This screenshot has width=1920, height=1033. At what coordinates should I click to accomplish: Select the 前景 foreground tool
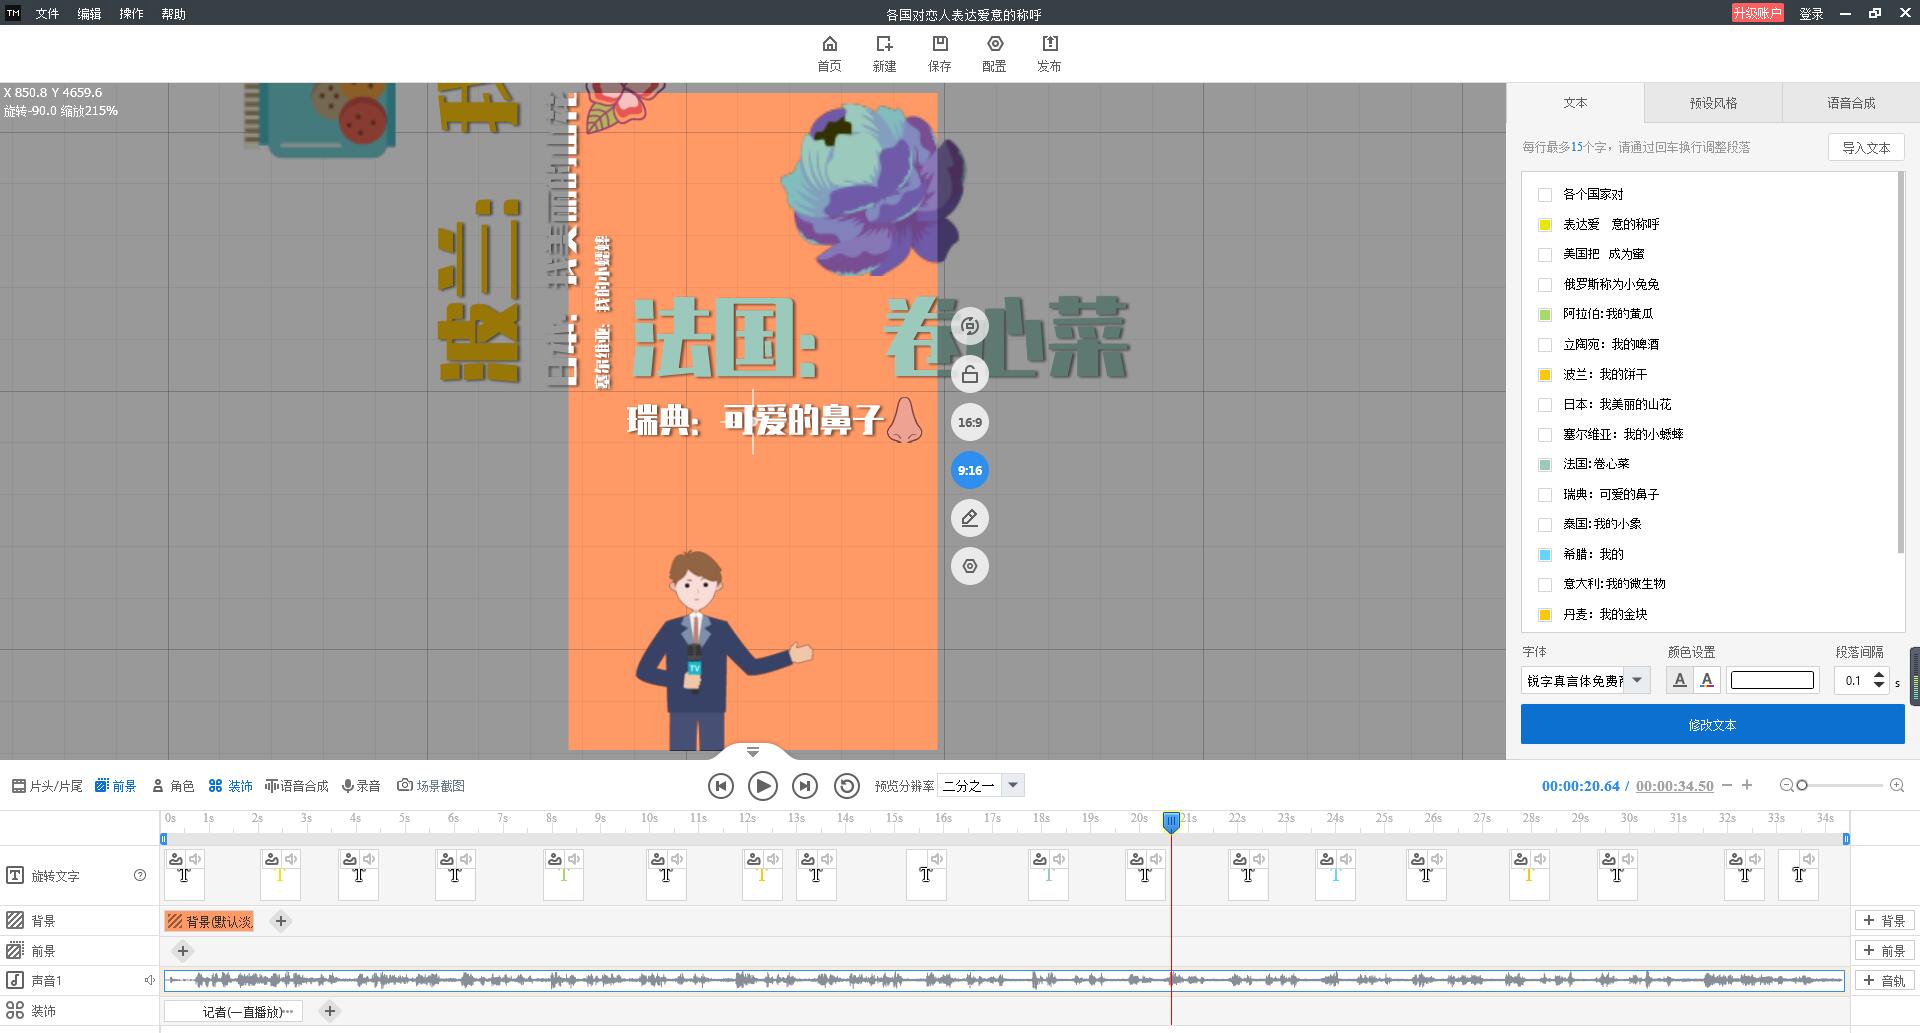pyautogui.click(x=115, y=786)
